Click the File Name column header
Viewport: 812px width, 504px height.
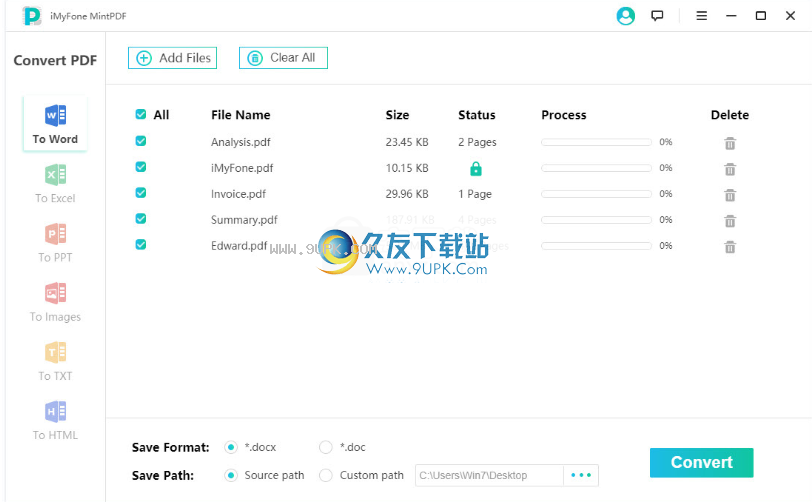click(241, 115)
